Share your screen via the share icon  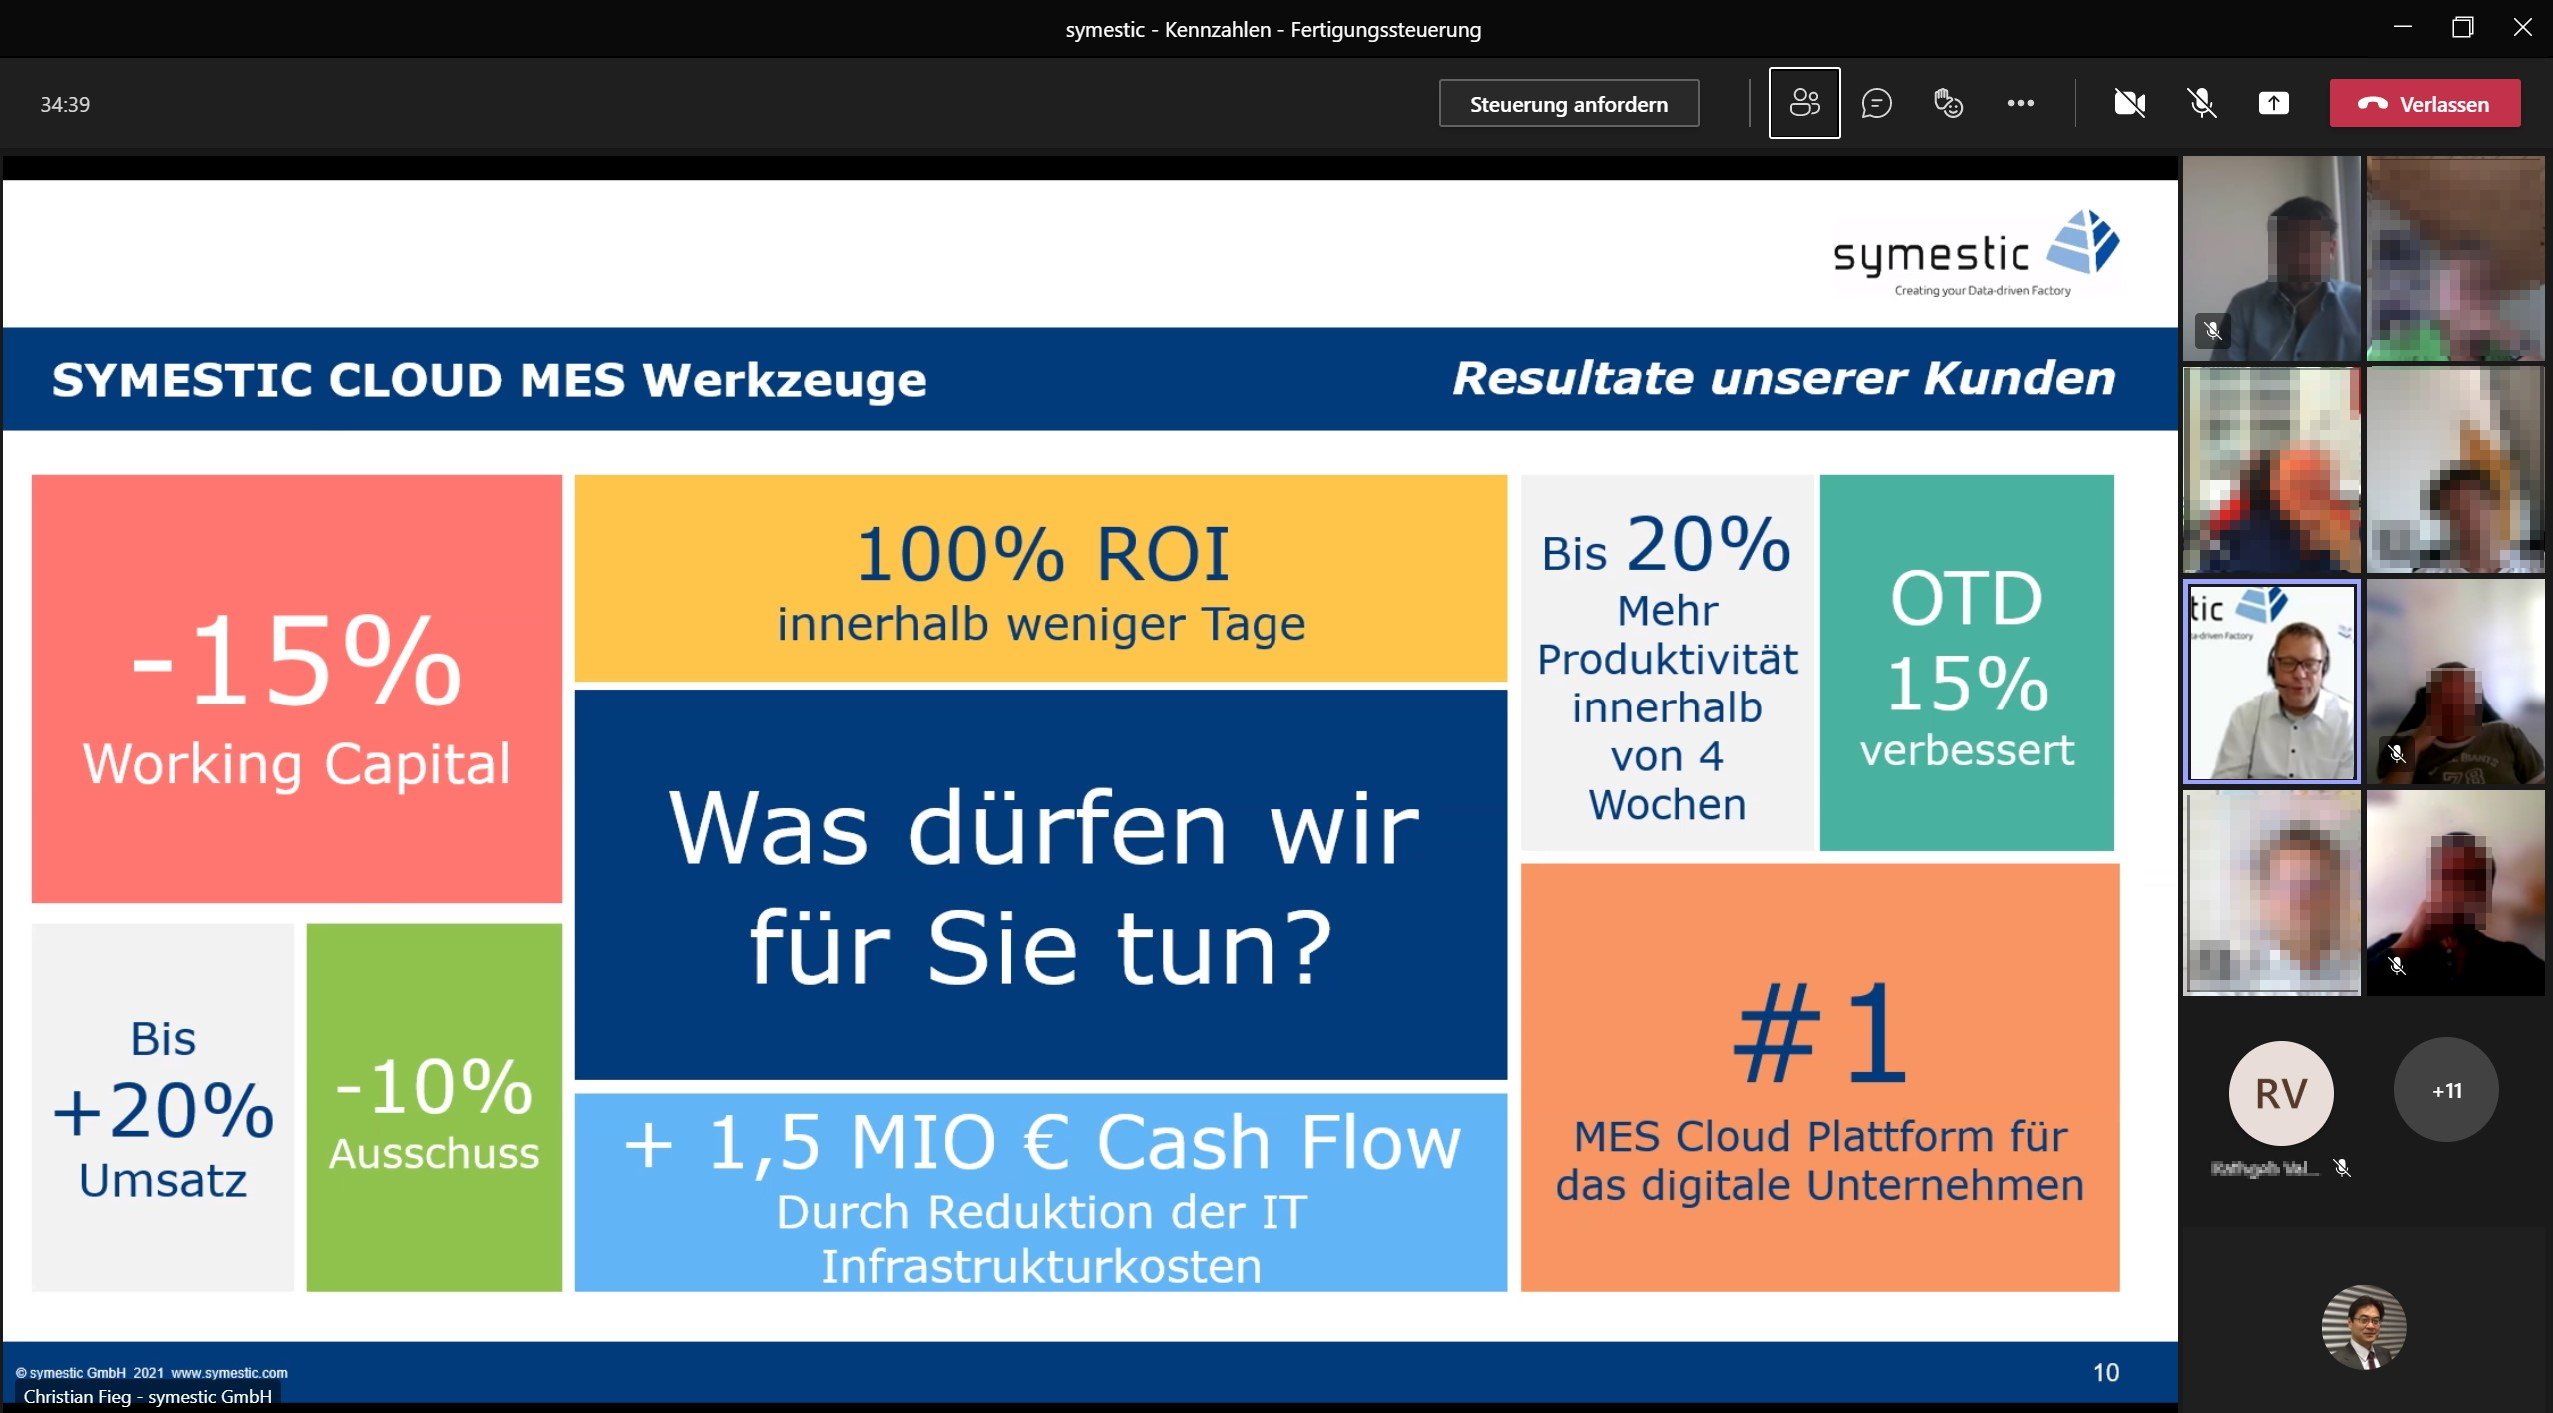coord(2274,103)
